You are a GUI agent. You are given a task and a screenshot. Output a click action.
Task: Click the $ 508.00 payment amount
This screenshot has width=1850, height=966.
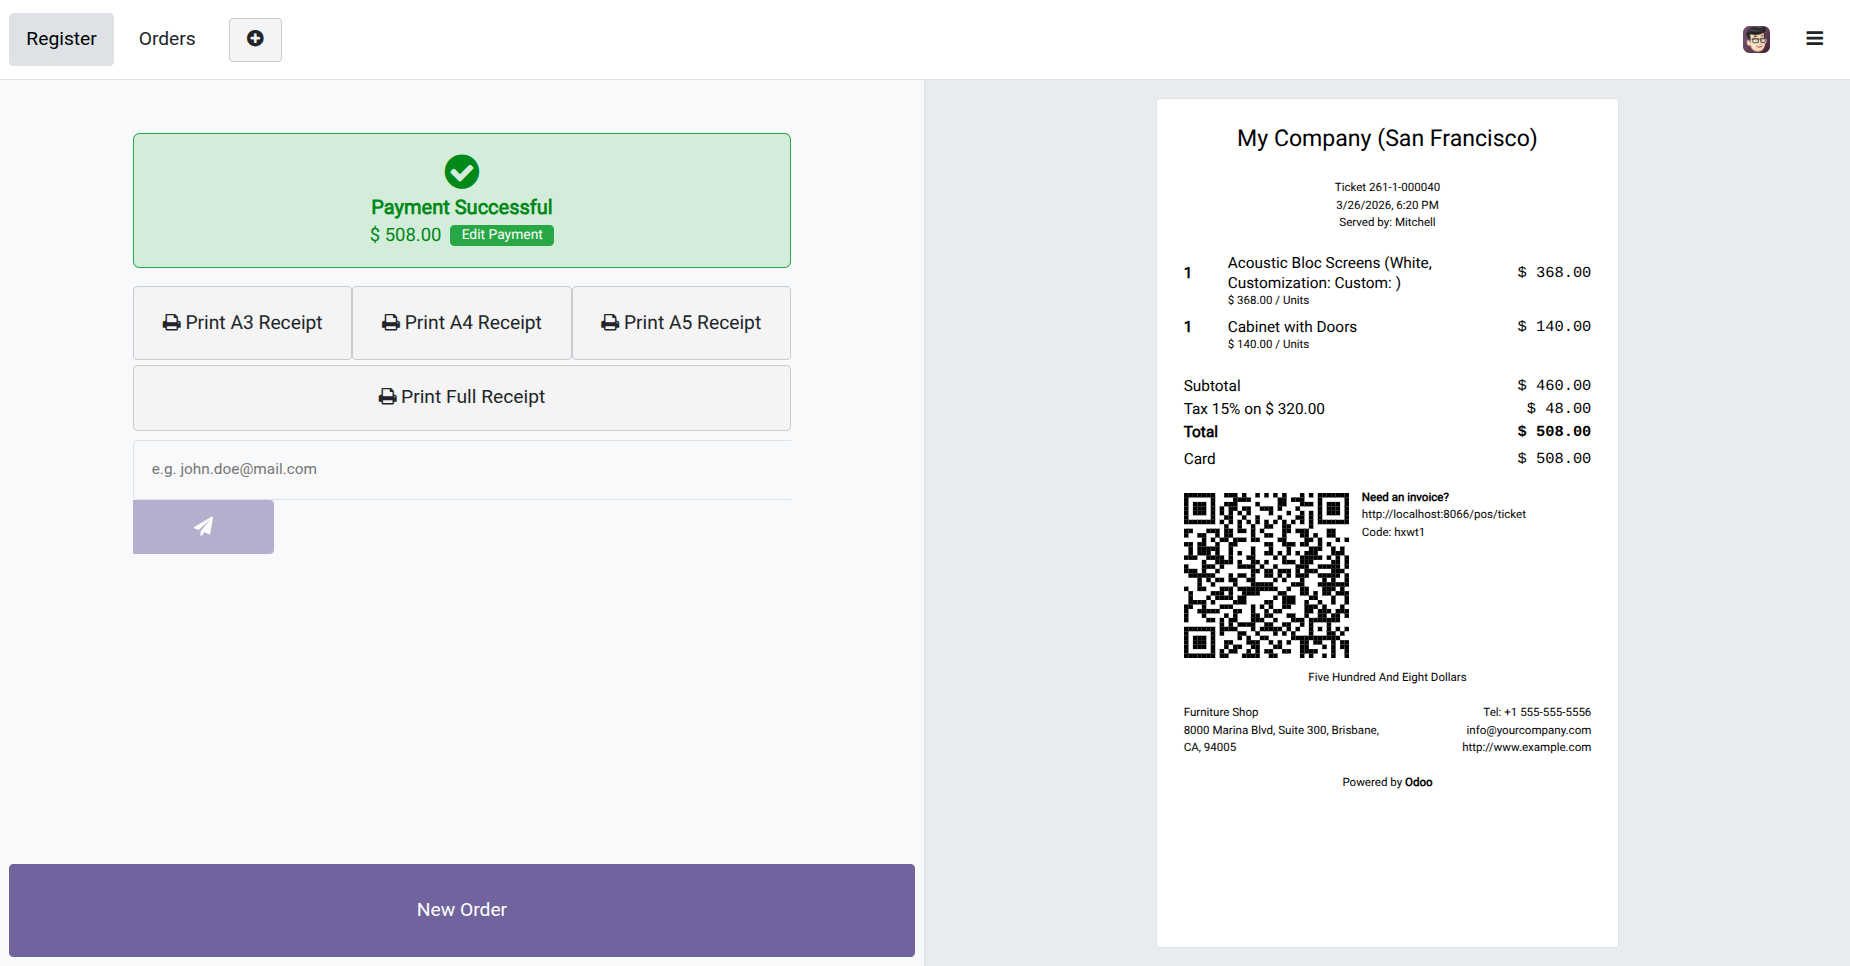tap(405, 235)
